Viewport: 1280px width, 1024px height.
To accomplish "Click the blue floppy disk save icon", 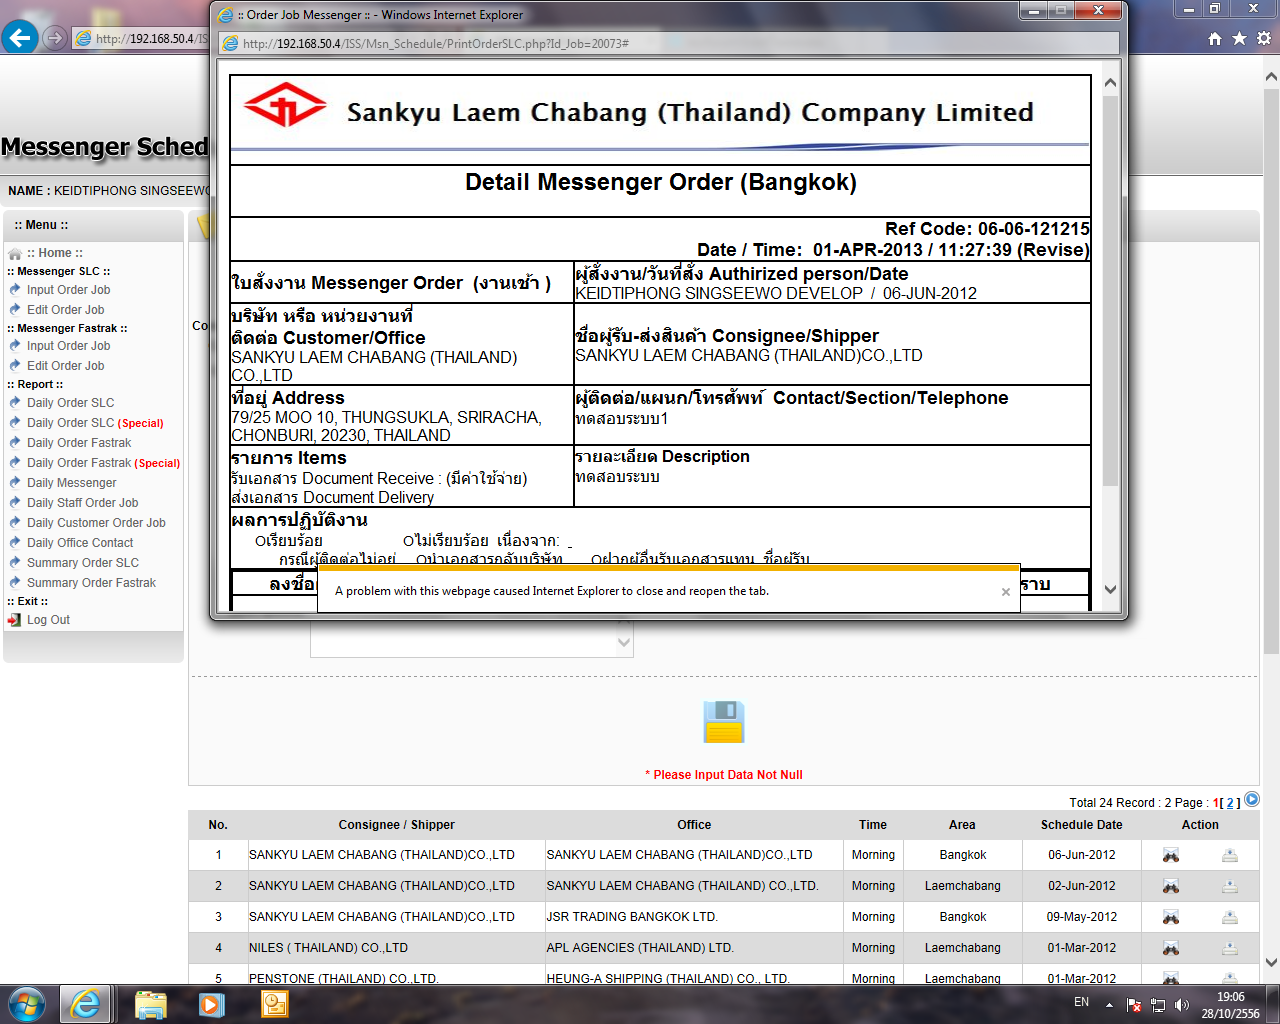I will (x=724, y=721).
